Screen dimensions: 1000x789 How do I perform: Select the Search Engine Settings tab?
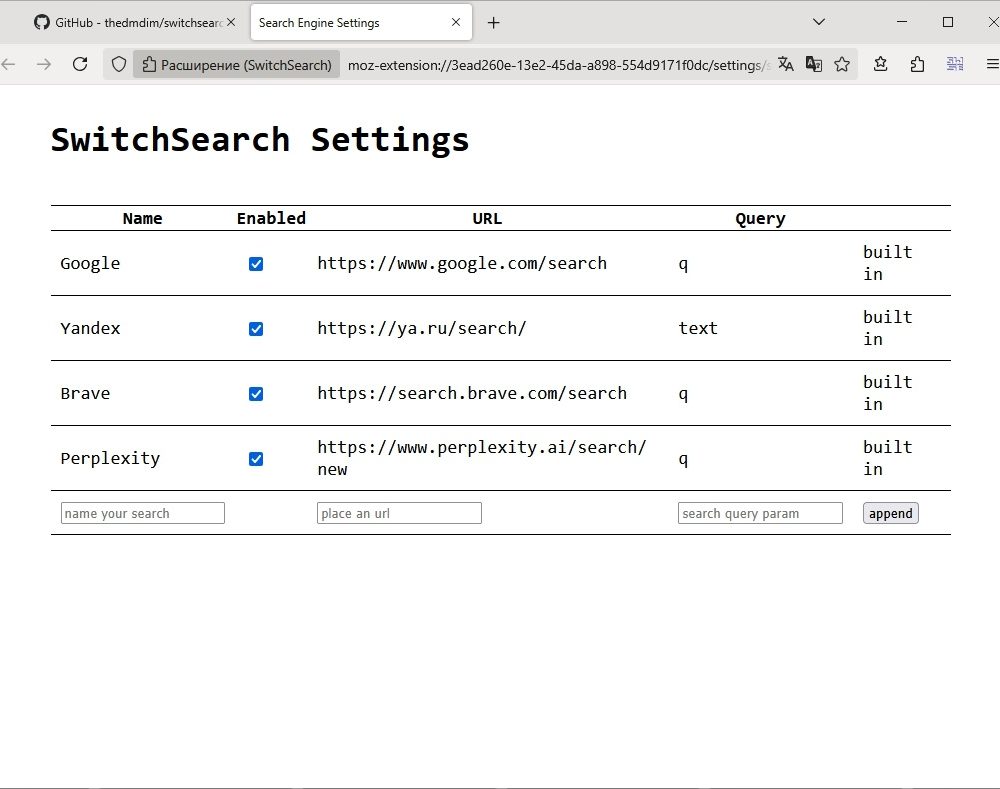361,22
